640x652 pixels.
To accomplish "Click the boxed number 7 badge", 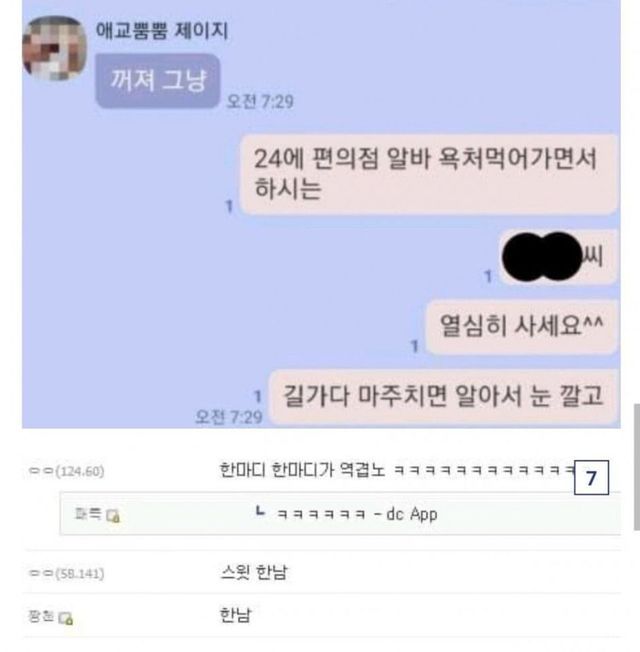I will [591, 477].
